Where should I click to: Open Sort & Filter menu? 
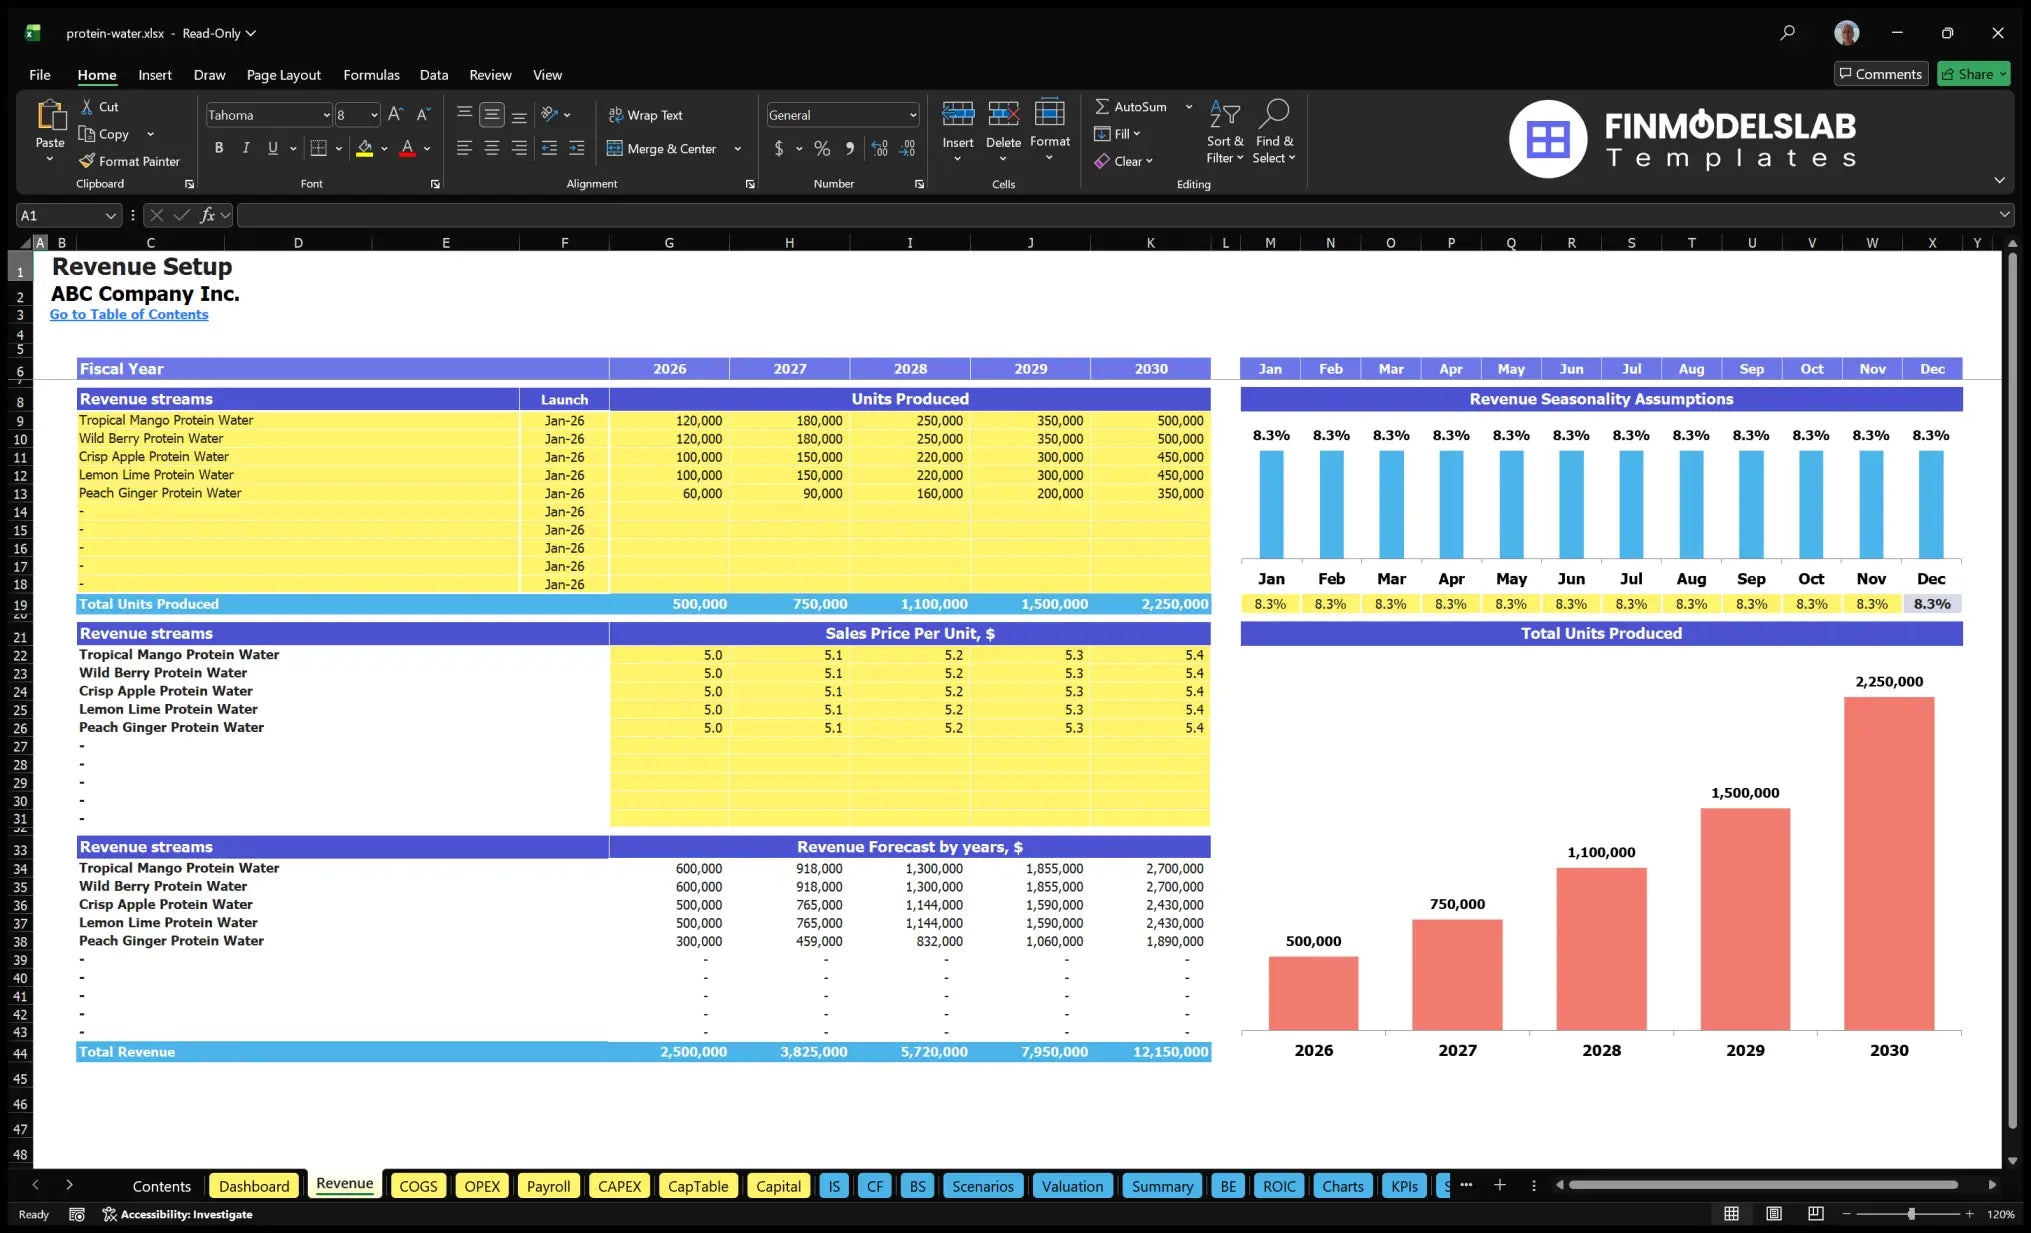(x=1225, y=131)
